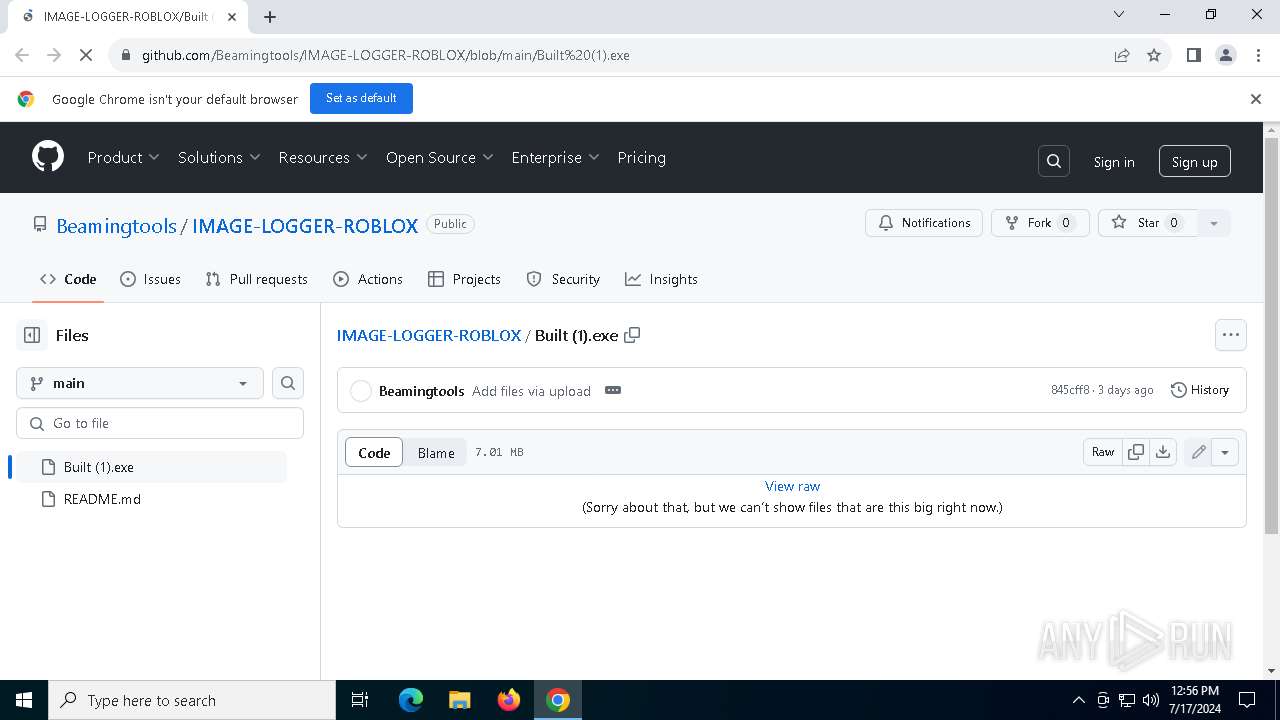Copy raw file contents icon
The height and width of the screenshot is (720, 1280).
point(1136,452)
